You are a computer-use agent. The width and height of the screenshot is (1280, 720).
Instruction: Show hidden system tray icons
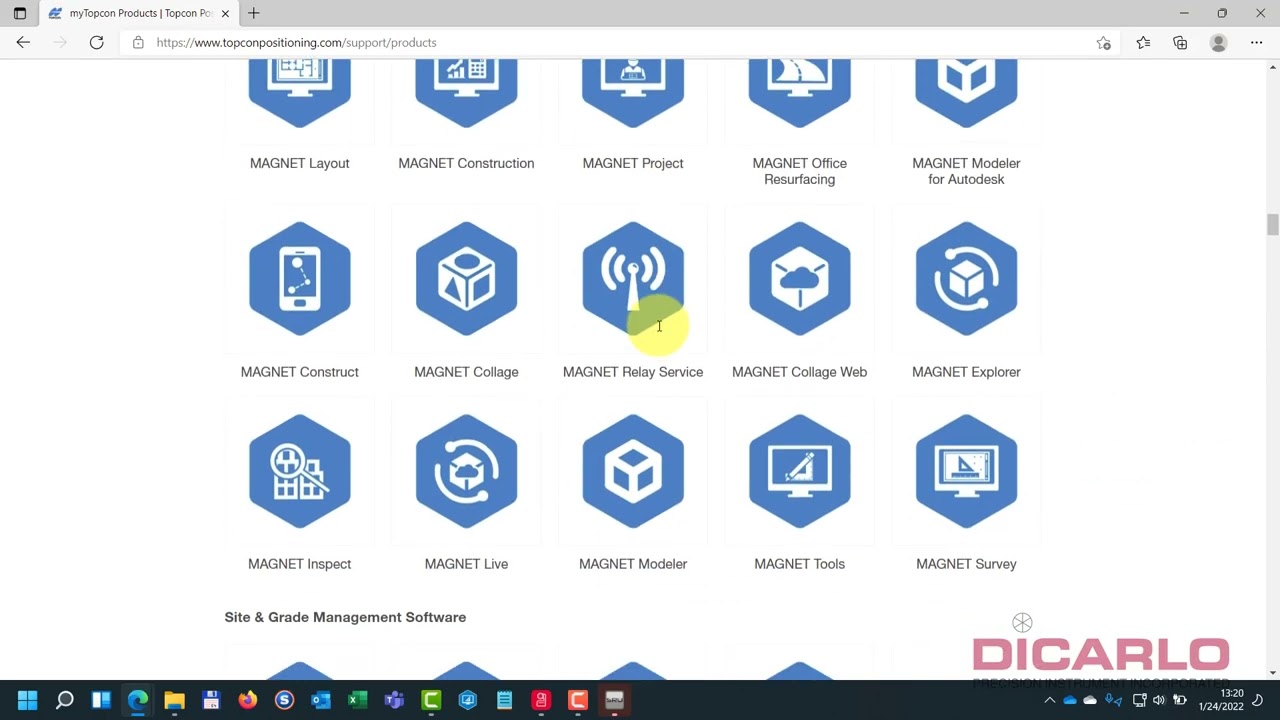tap(1049, 700)
